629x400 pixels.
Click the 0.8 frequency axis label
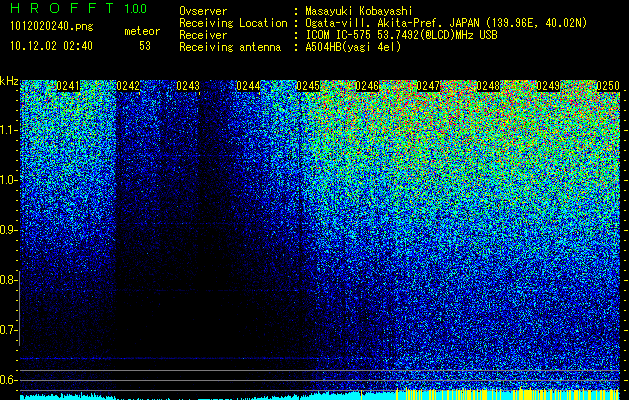click(8, 280)
